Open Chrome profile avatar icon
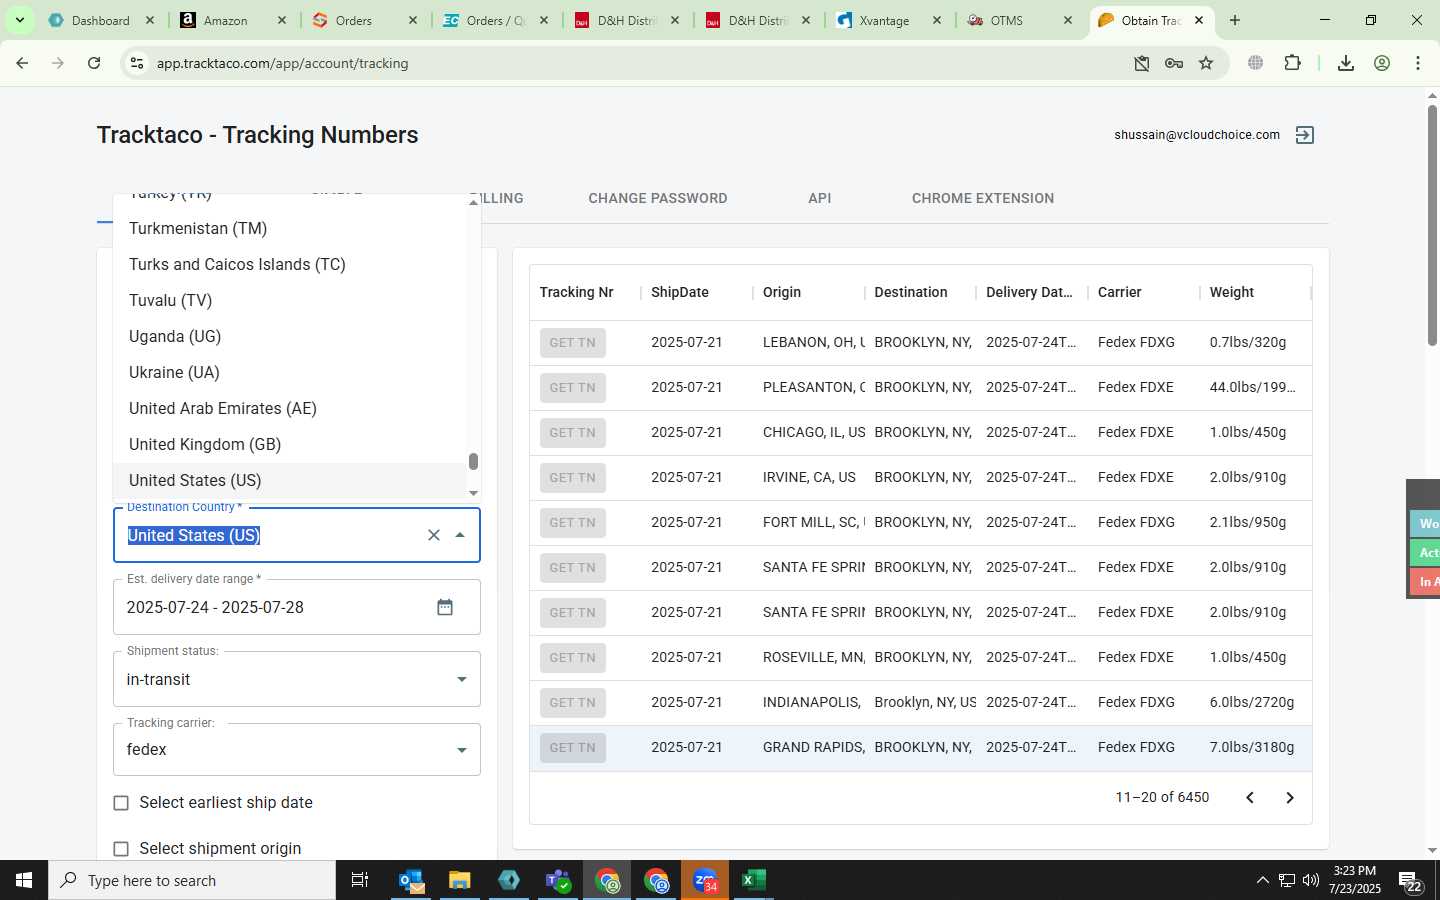 click(1382, 63)
